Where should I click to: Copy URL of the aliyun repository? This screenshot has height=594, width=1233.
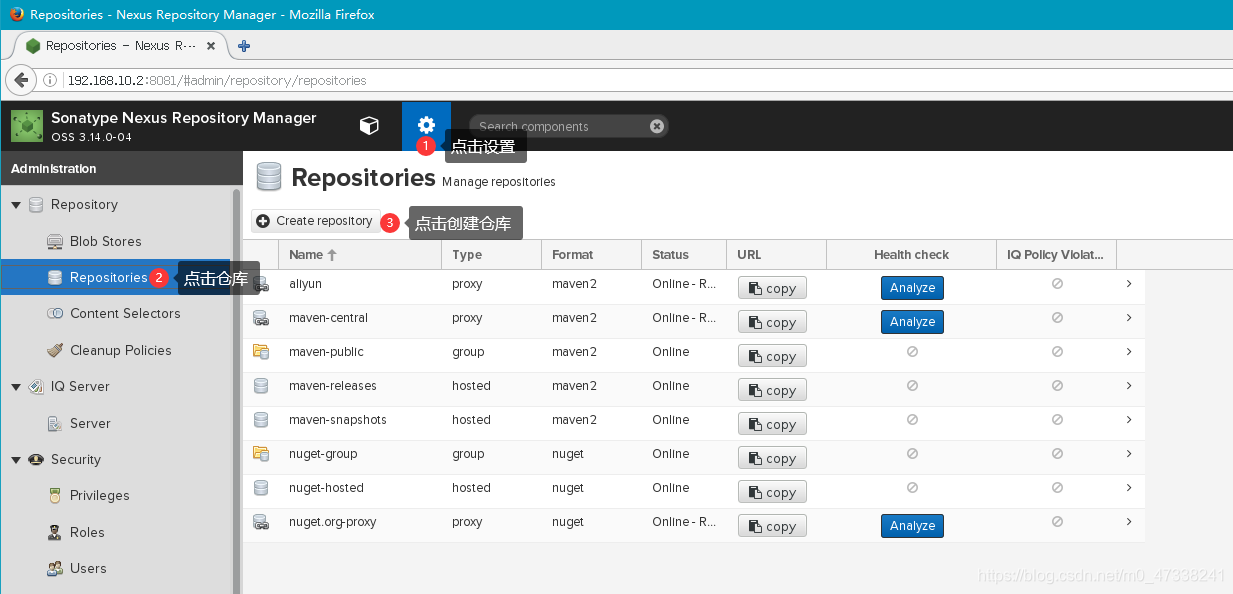point(772,288)
